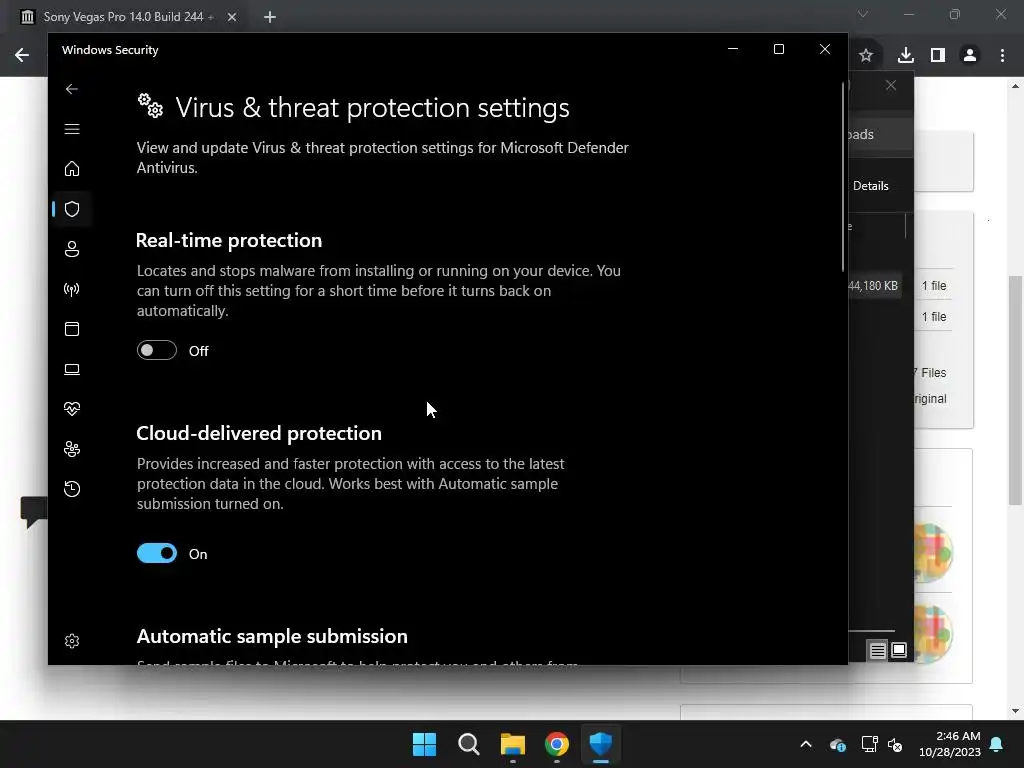The image size is (1024, 768).
Task: Open the clock and date panel
Action: pos(950,744)
